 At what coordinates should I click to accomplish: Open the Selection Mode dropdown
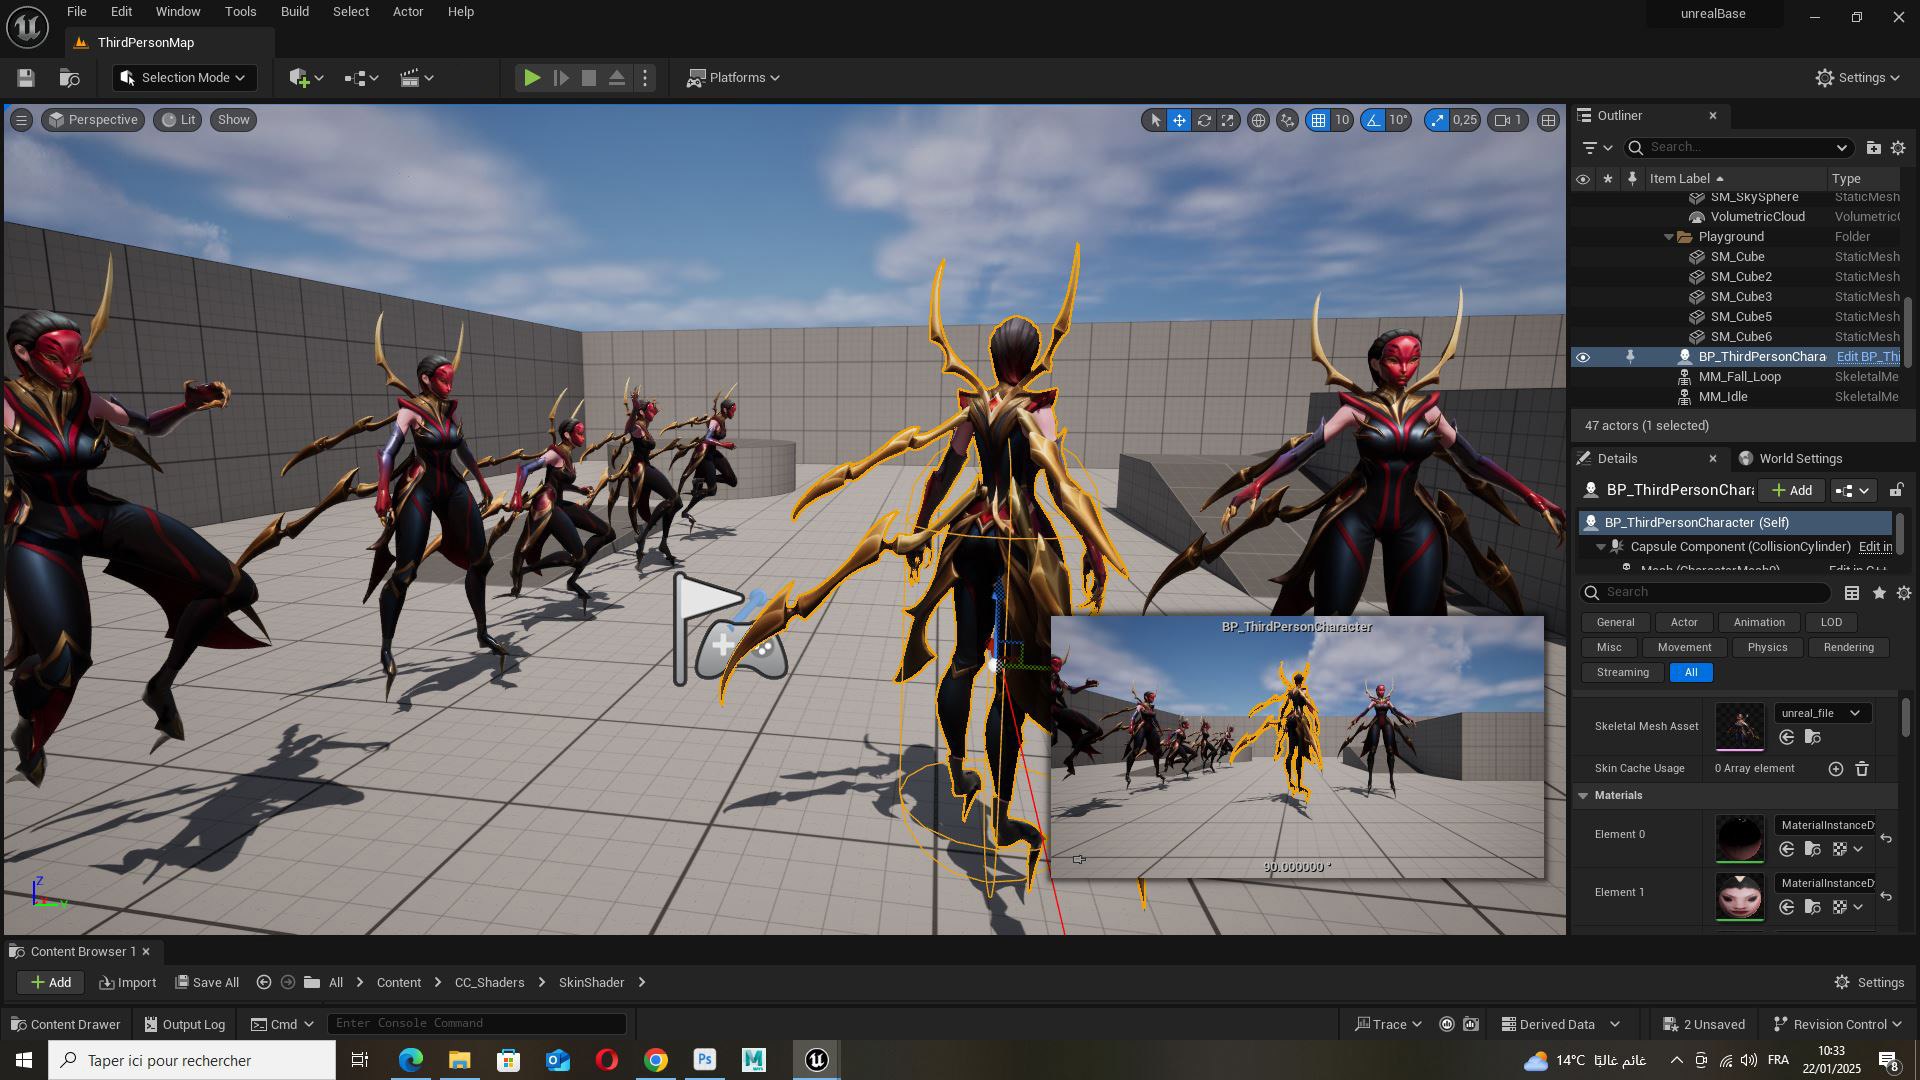(184, 78)
